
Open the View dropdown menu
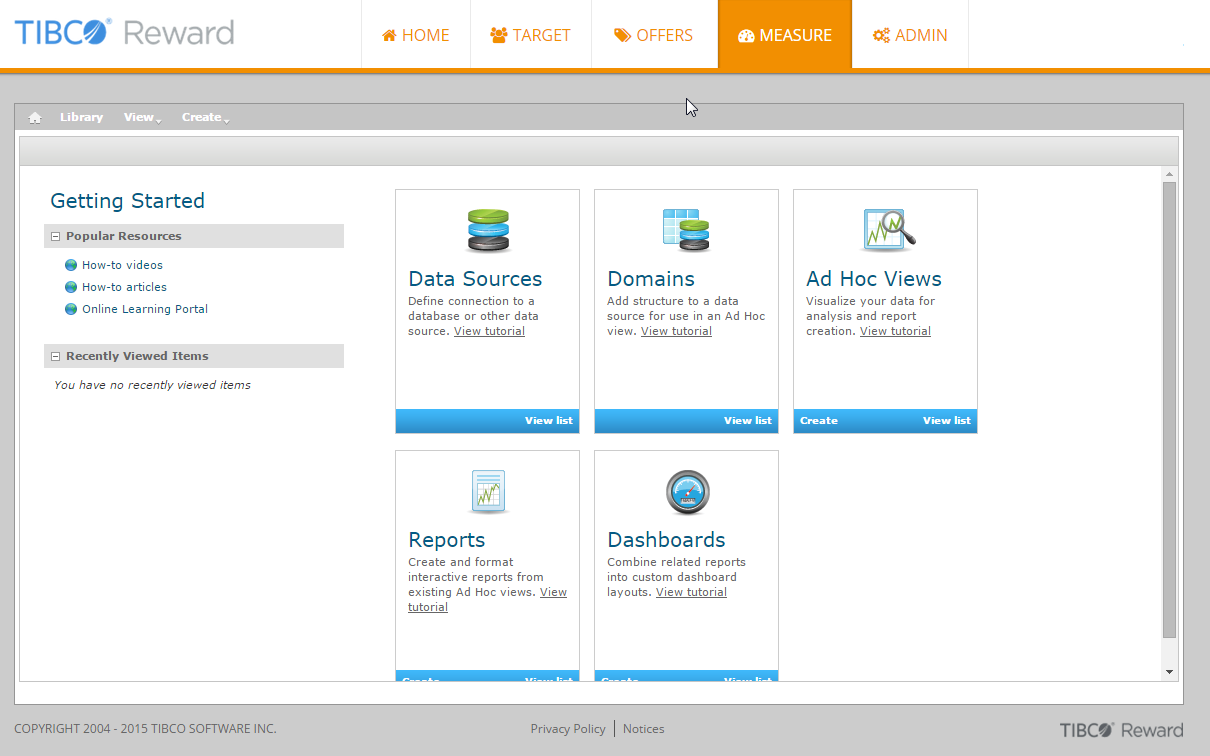[142, 118]
